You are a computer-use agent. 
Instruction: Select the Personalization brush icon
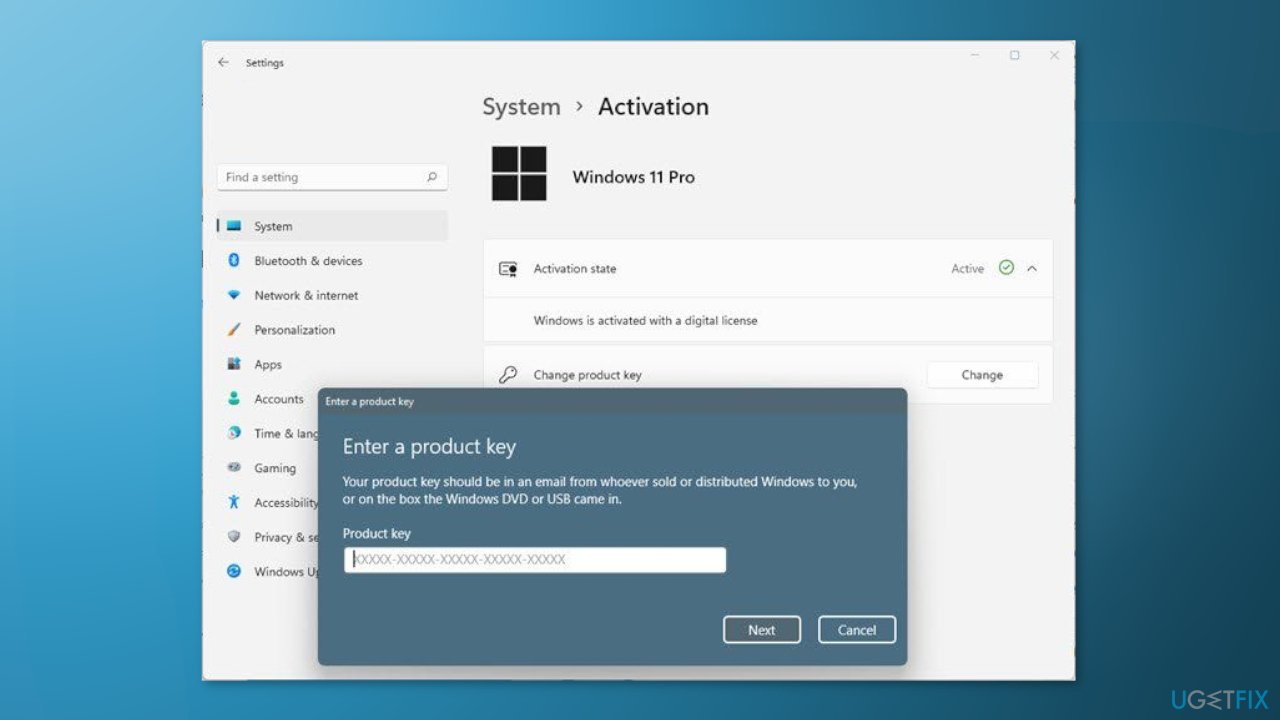click(x=233, y=330)
